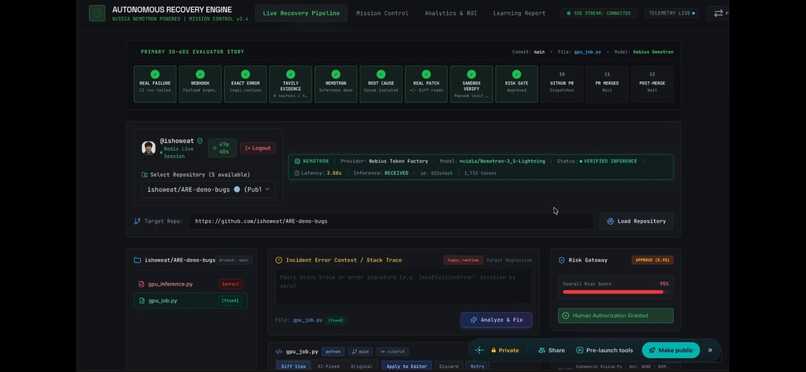This screenshot has width=806, height=372.
Task: Click the Load Repository button
Action: point(636,221)
